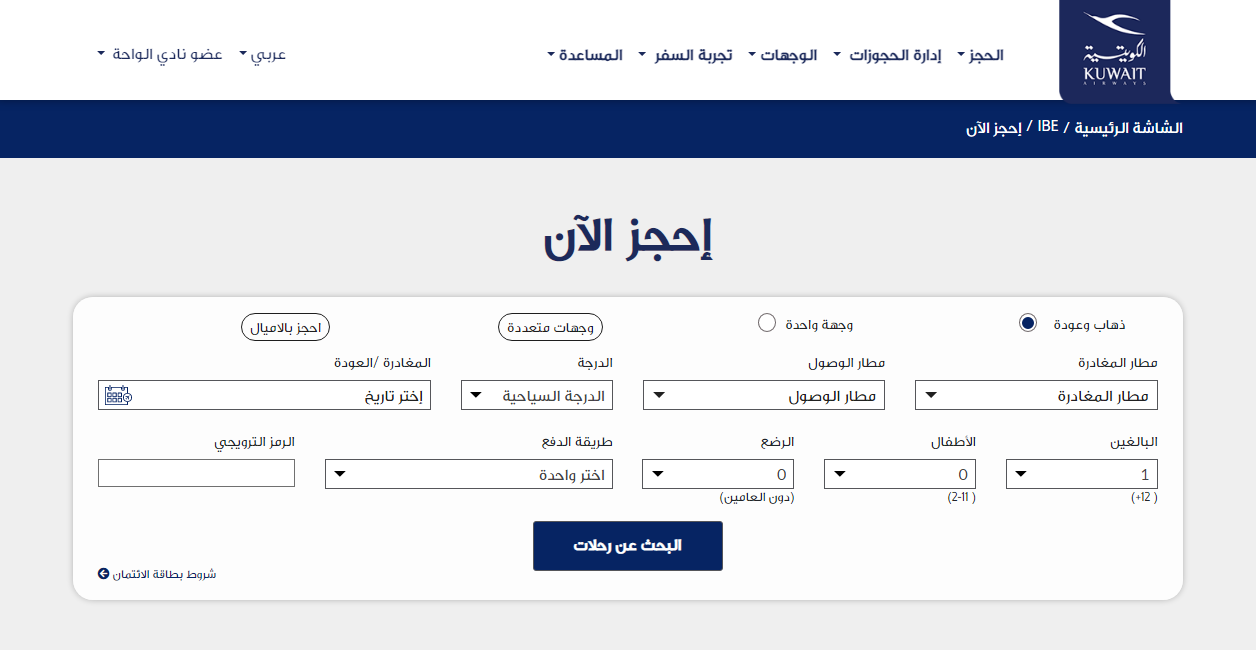Viewport: 1256px width, 650px height.
Task: Open the الرضع infants count dropdown
Action: point(717,474)
